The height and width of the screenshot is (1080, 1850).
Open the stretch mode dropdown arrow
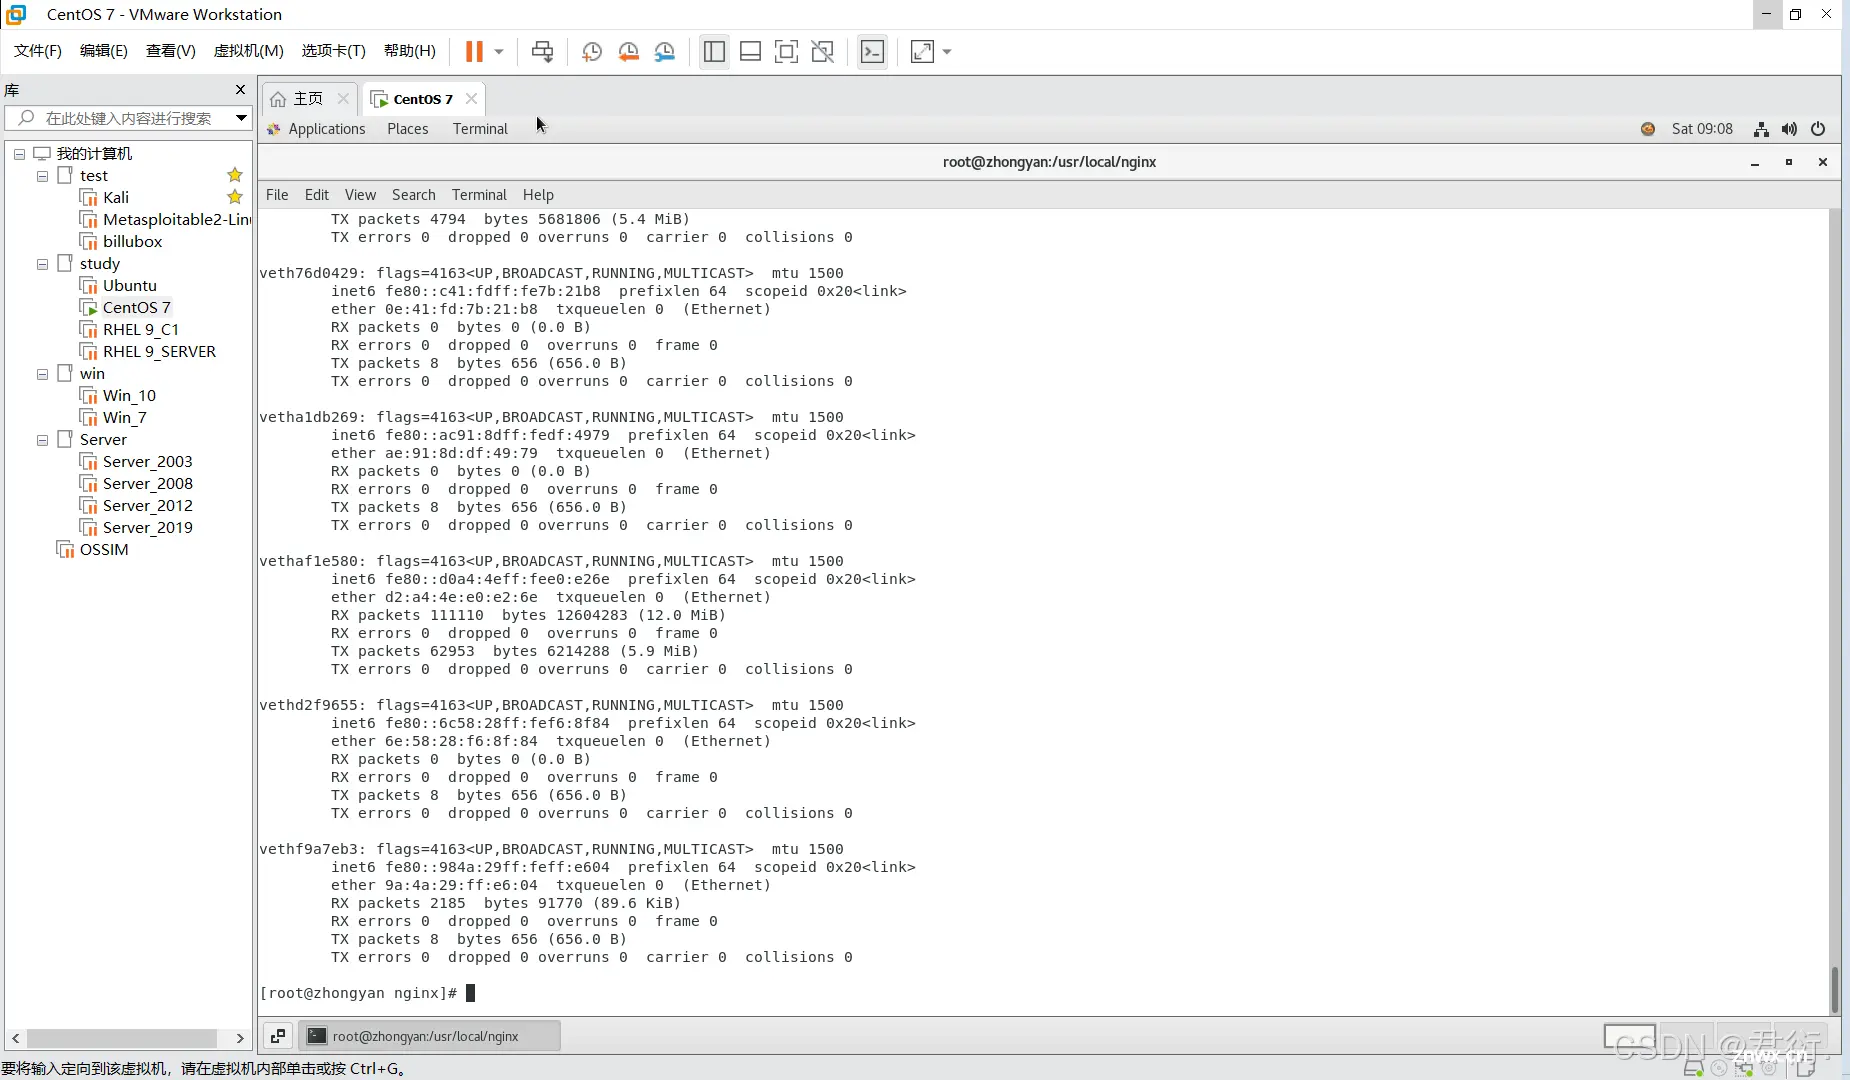(947, 51)
